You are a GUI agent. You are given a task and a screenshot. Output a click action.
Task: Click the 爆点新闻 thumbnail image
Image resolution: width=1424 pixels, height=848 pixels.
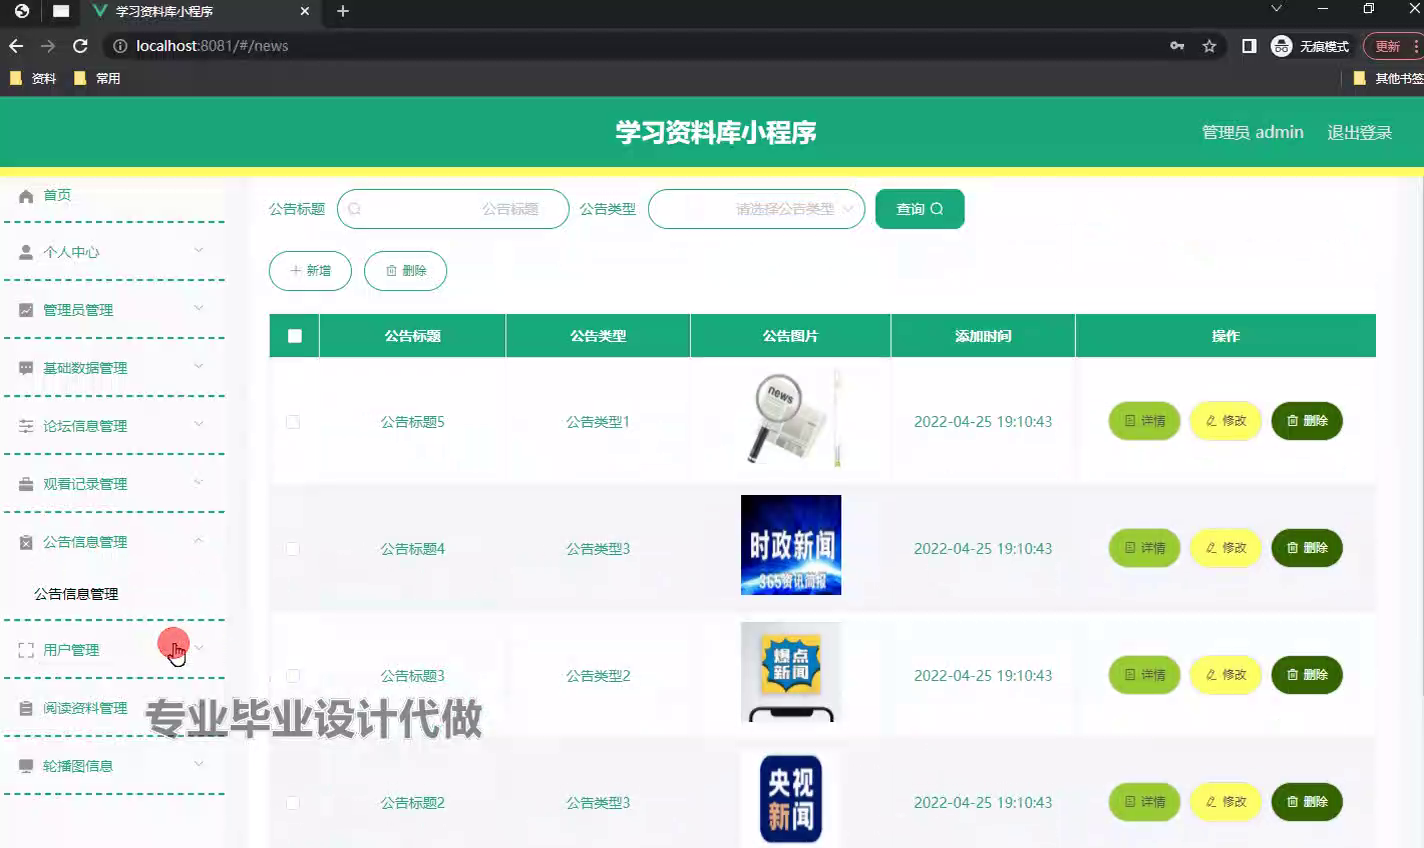[x=791, y=672]
